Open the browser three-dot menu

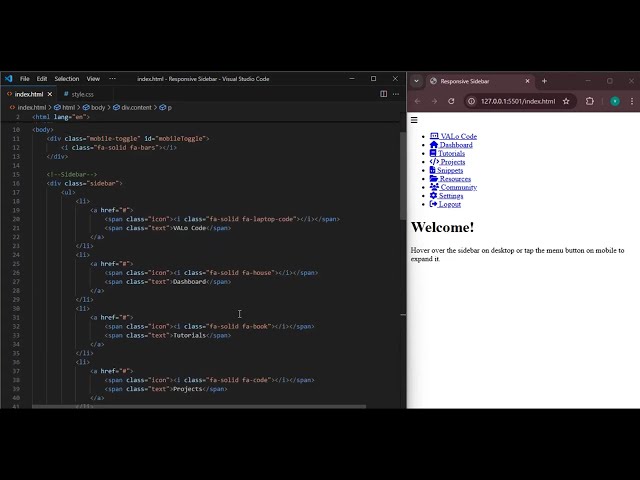632,101
